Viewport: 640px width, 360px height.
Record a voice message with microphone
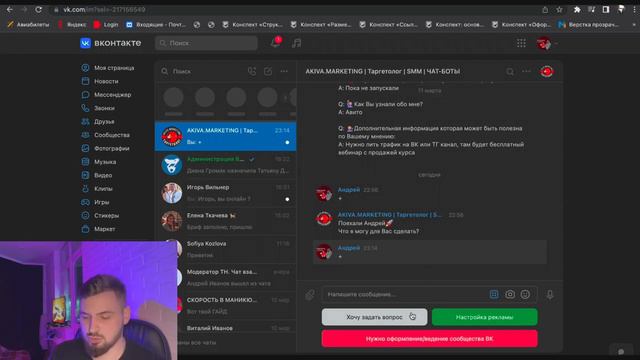tap(550, 295)
